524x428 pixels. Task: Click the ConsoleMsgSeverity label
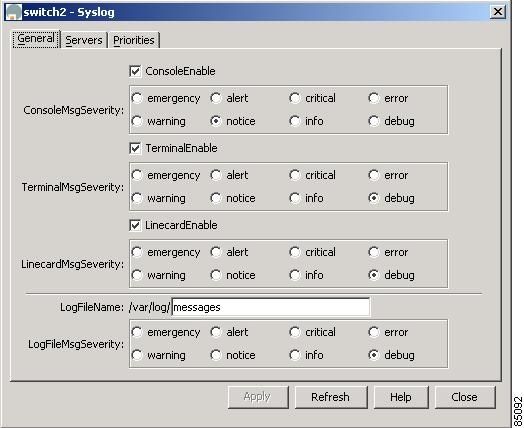[x=74, y=110]
